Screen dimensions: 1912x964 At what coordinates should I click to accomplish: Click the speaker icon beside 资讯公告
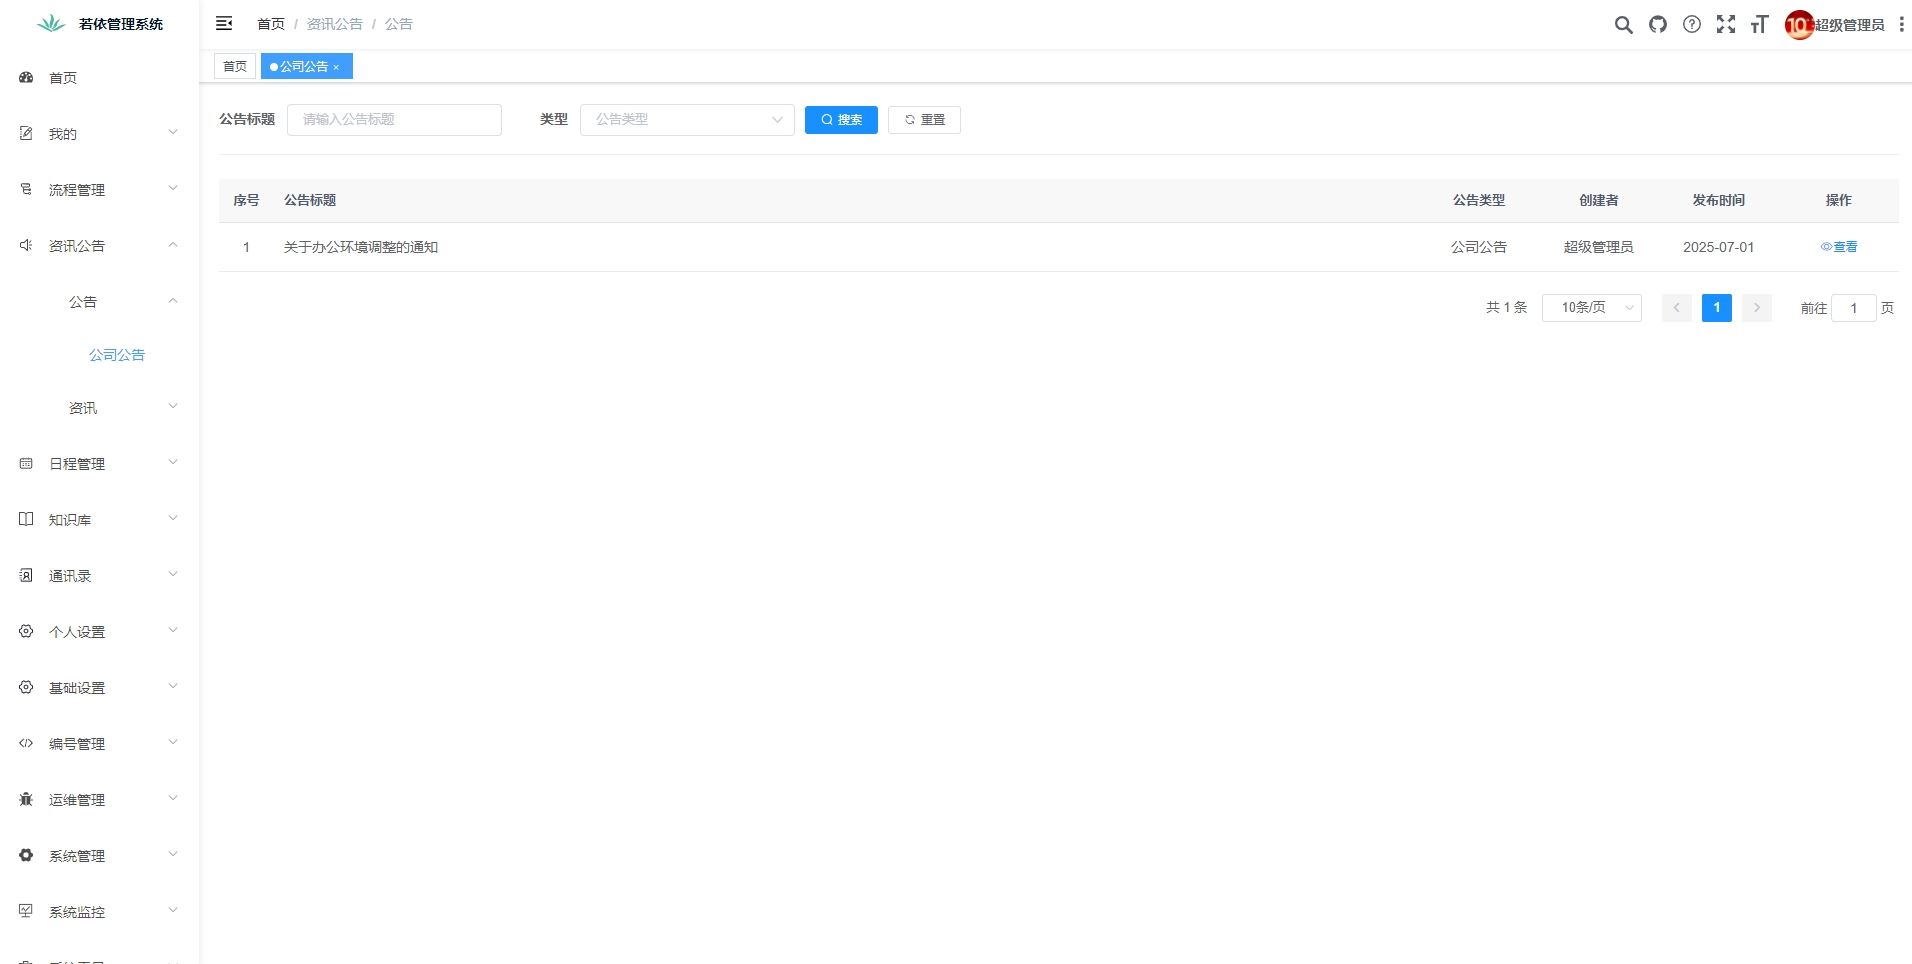pos(26,245)
